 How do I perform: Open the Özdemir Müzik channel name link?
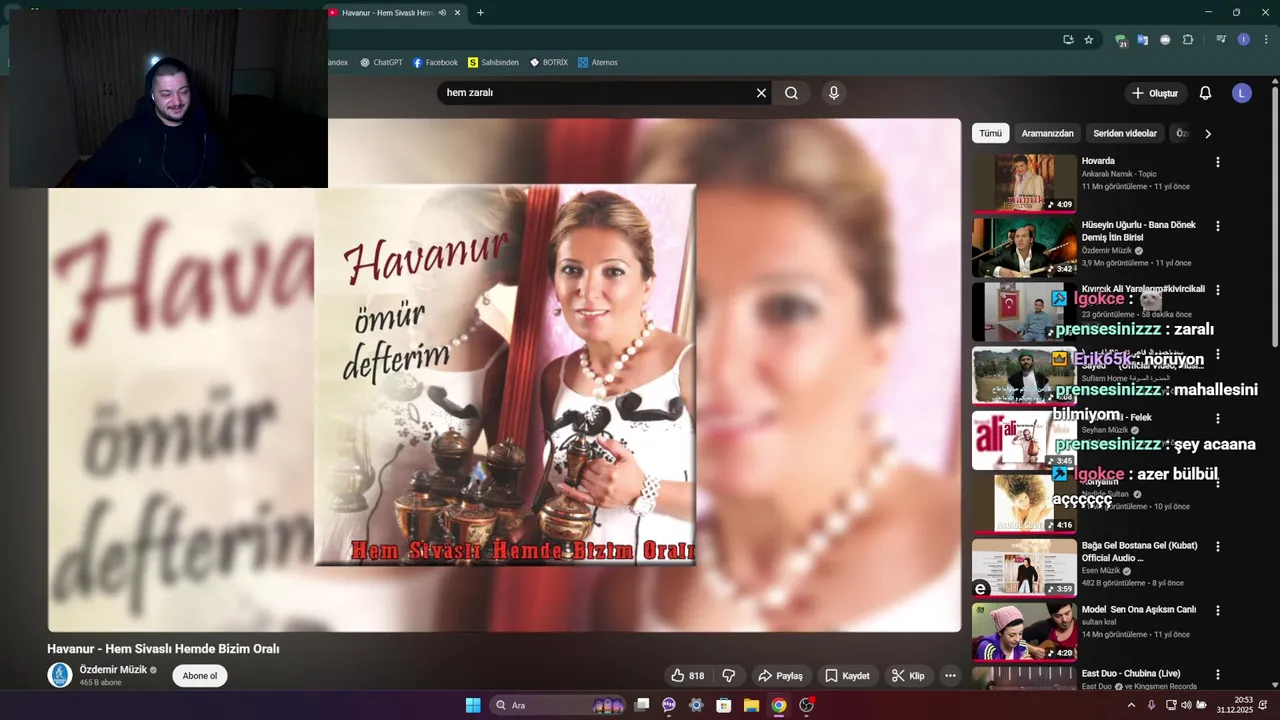pyautogui.click(x=113, y=670)
